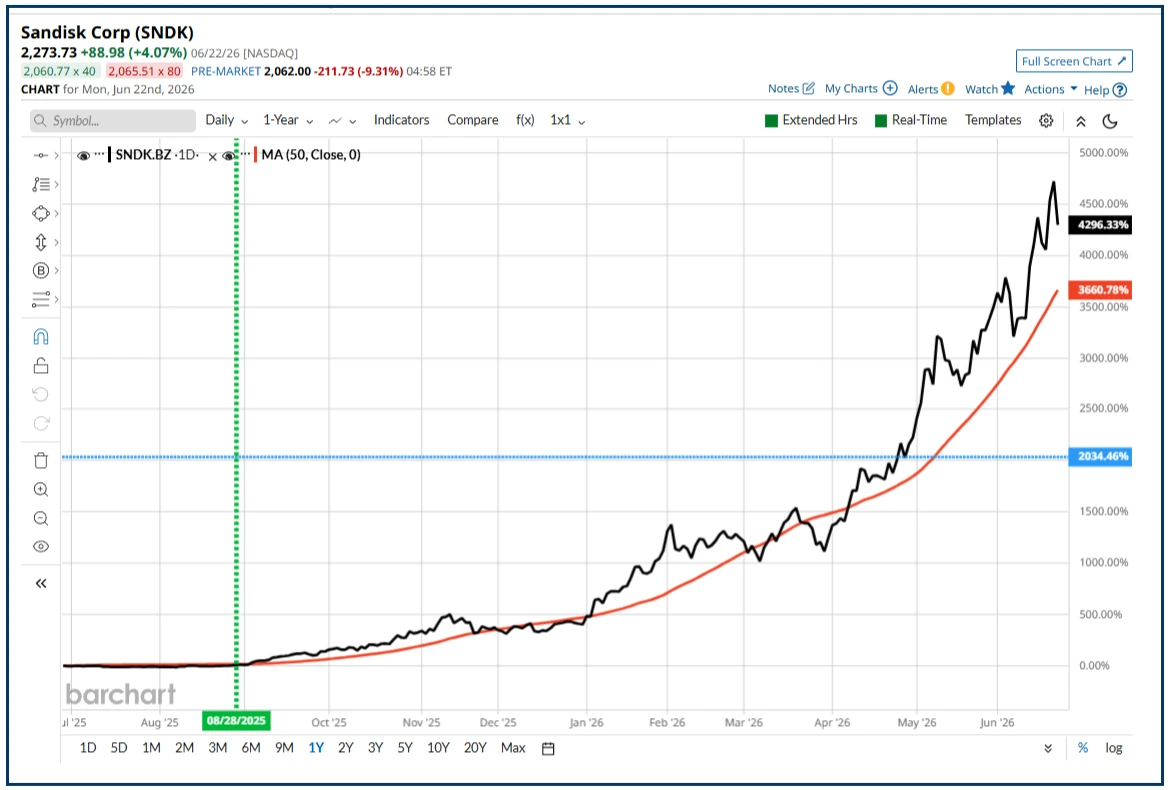Select the Max time range
This screenshot has width=1168, height=790.
pos(513,748)
